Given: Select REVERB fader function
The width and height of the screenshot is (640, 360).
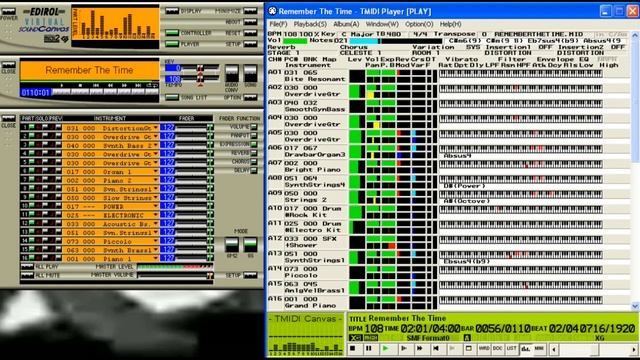Looking at the screenshot, I should (x=254, y=153).
